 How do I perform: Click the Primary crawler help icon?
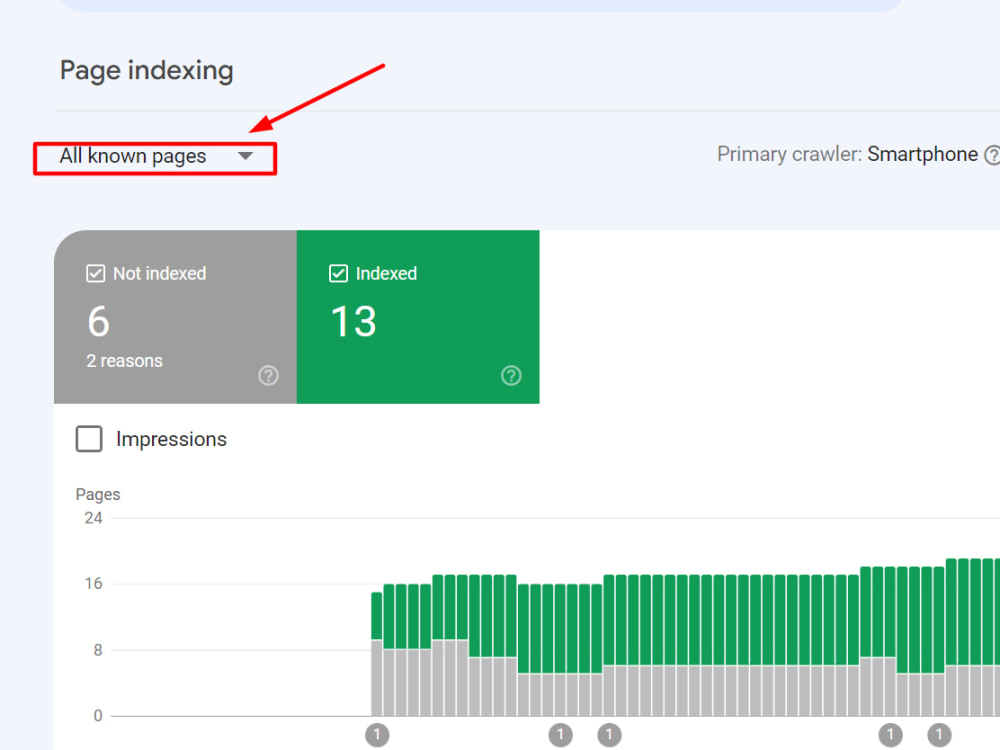pos(992,154)
